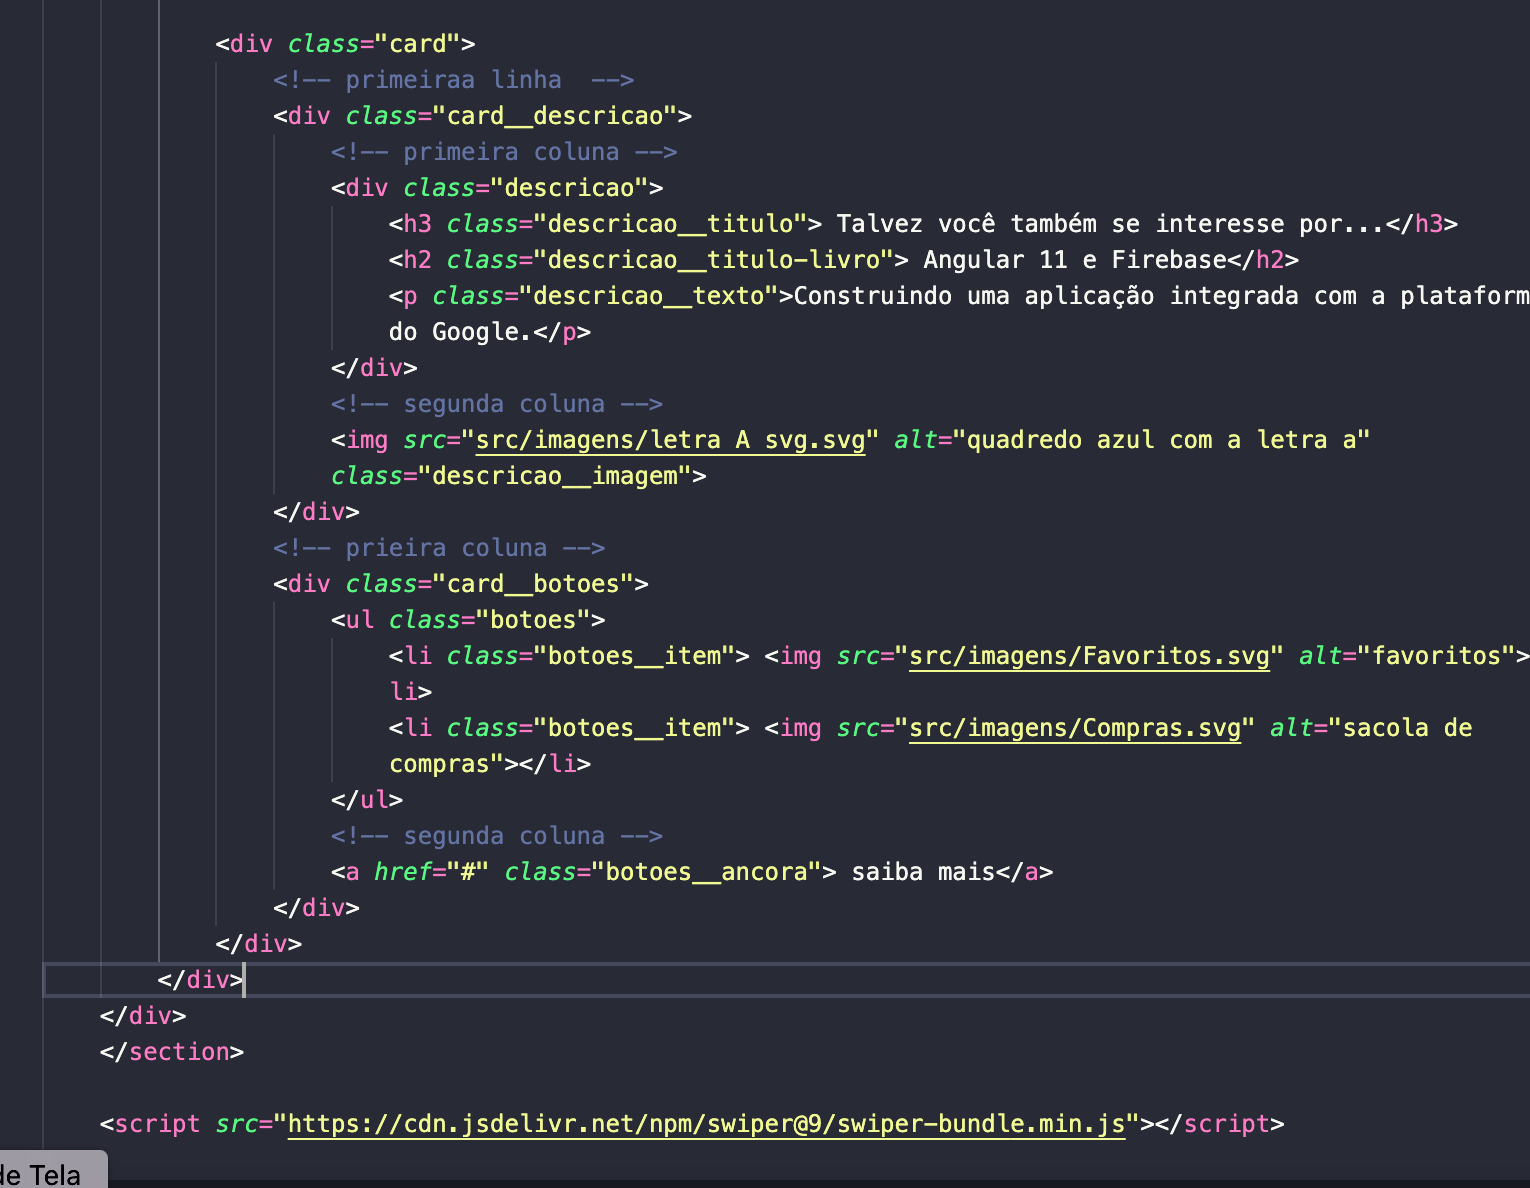Open the src/imagens/Compras.svg path link

pos(1075,728)
